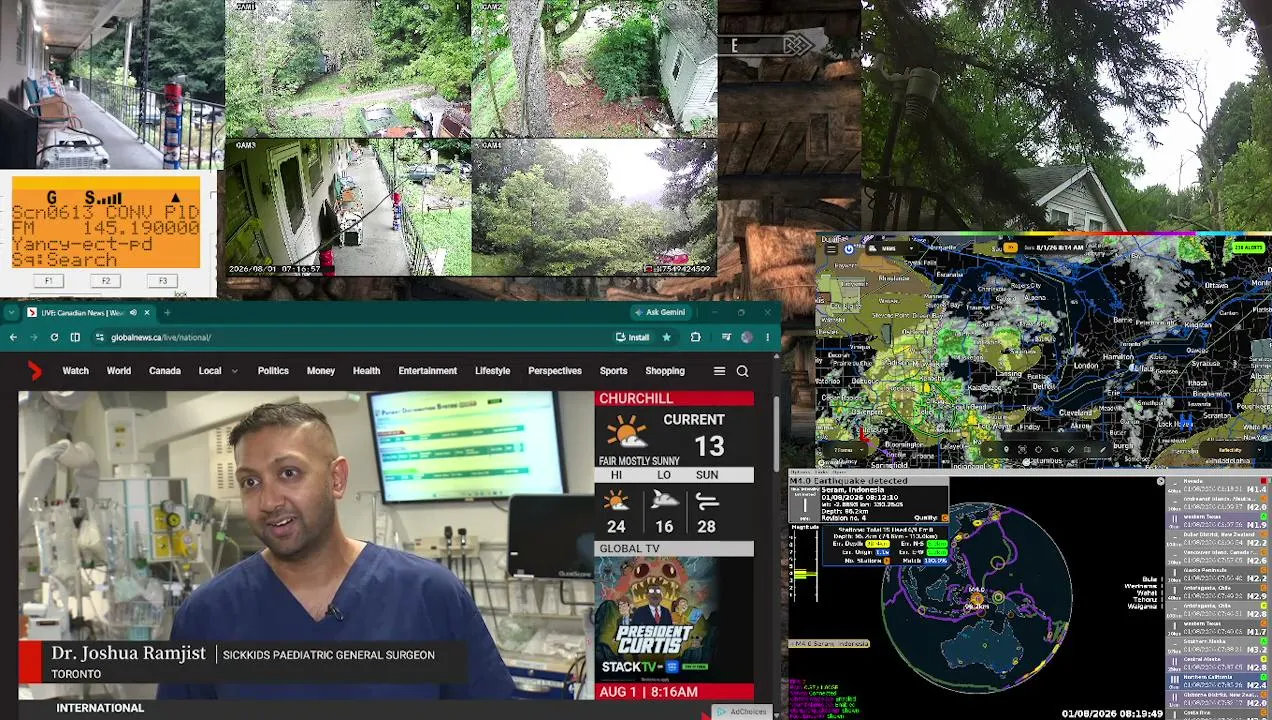Open the Perspectives section
The height and width of the screenshot is (720, 1272).
(555, 371)
